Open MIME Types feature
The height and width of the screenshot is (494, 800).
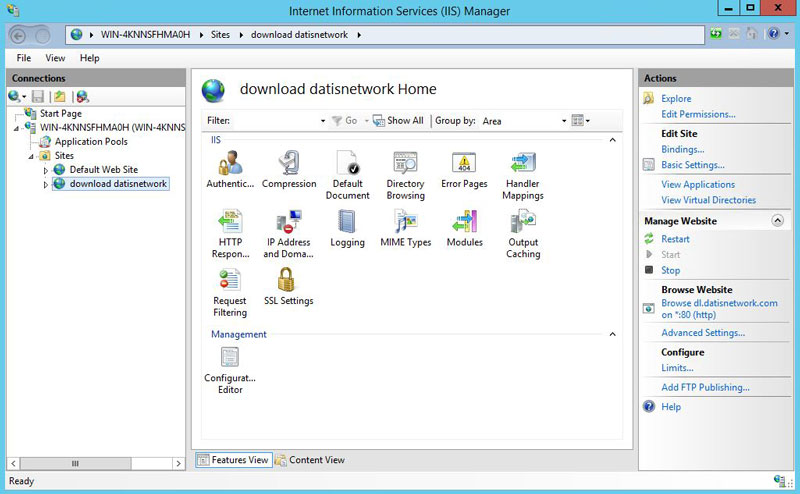406,228
